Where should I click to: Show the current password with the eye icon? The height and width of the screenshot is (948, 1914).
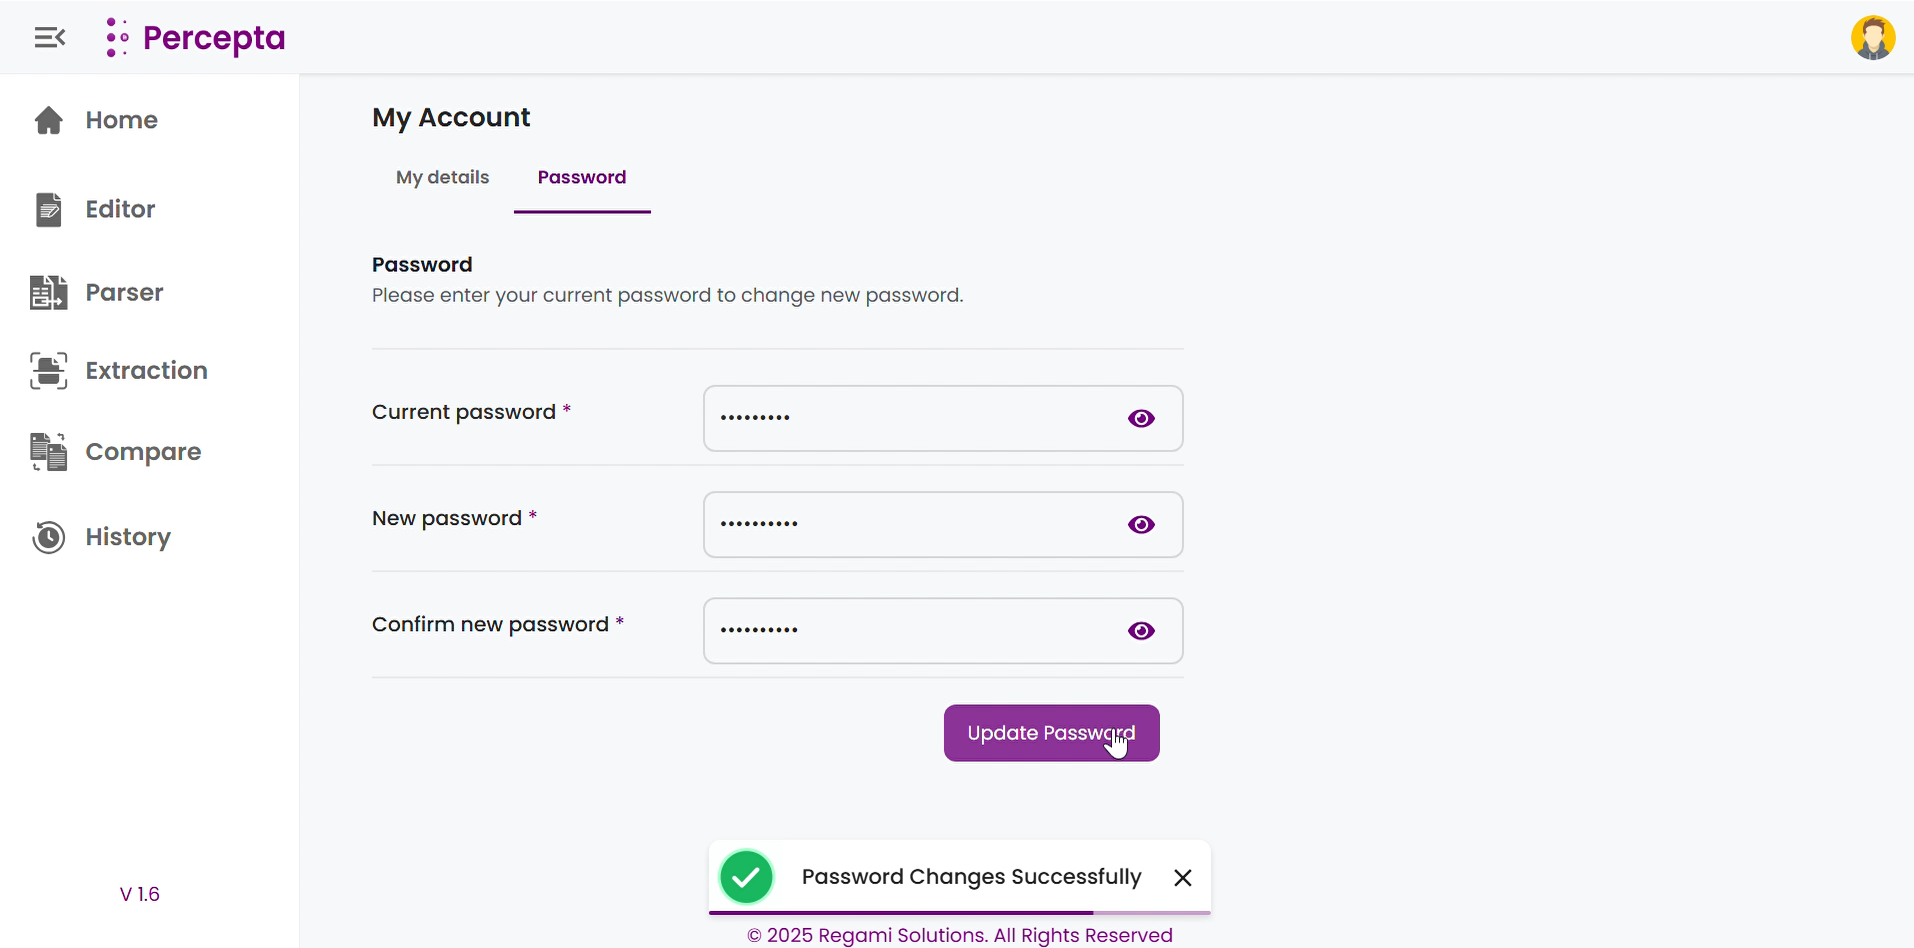point(1141,418)
